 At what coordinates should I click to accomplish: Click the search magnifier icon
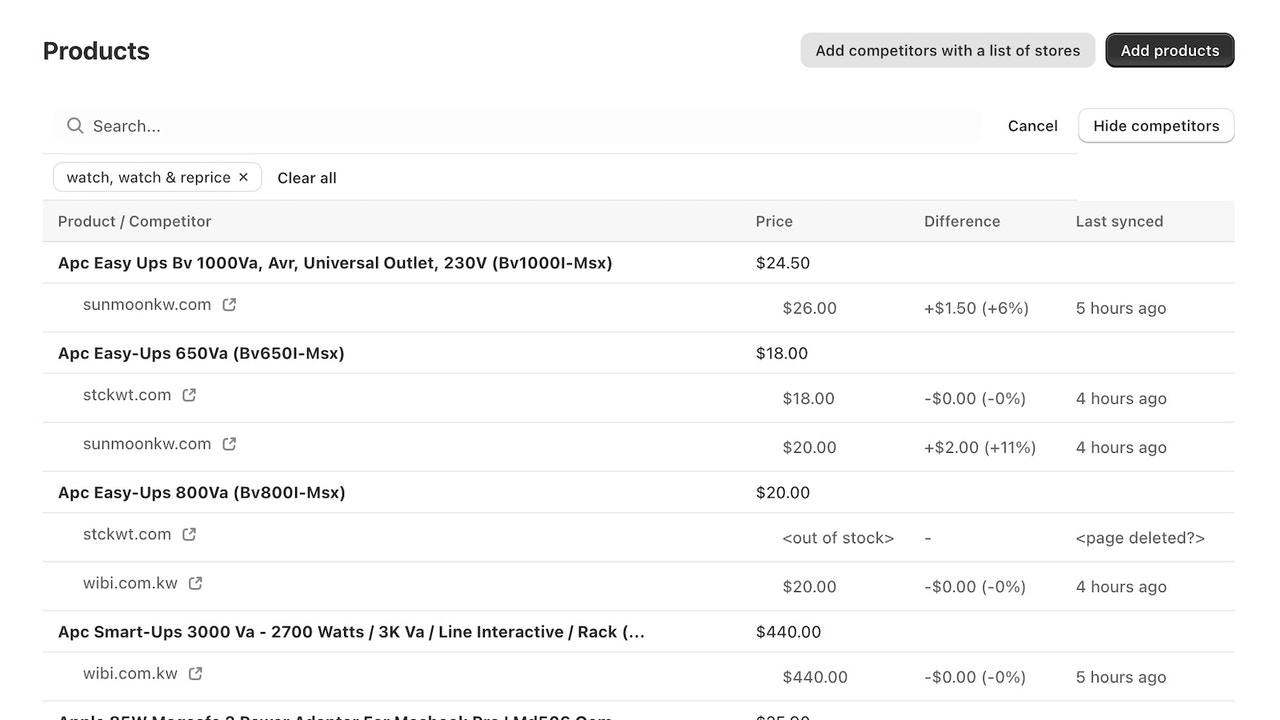click(75, 126)
